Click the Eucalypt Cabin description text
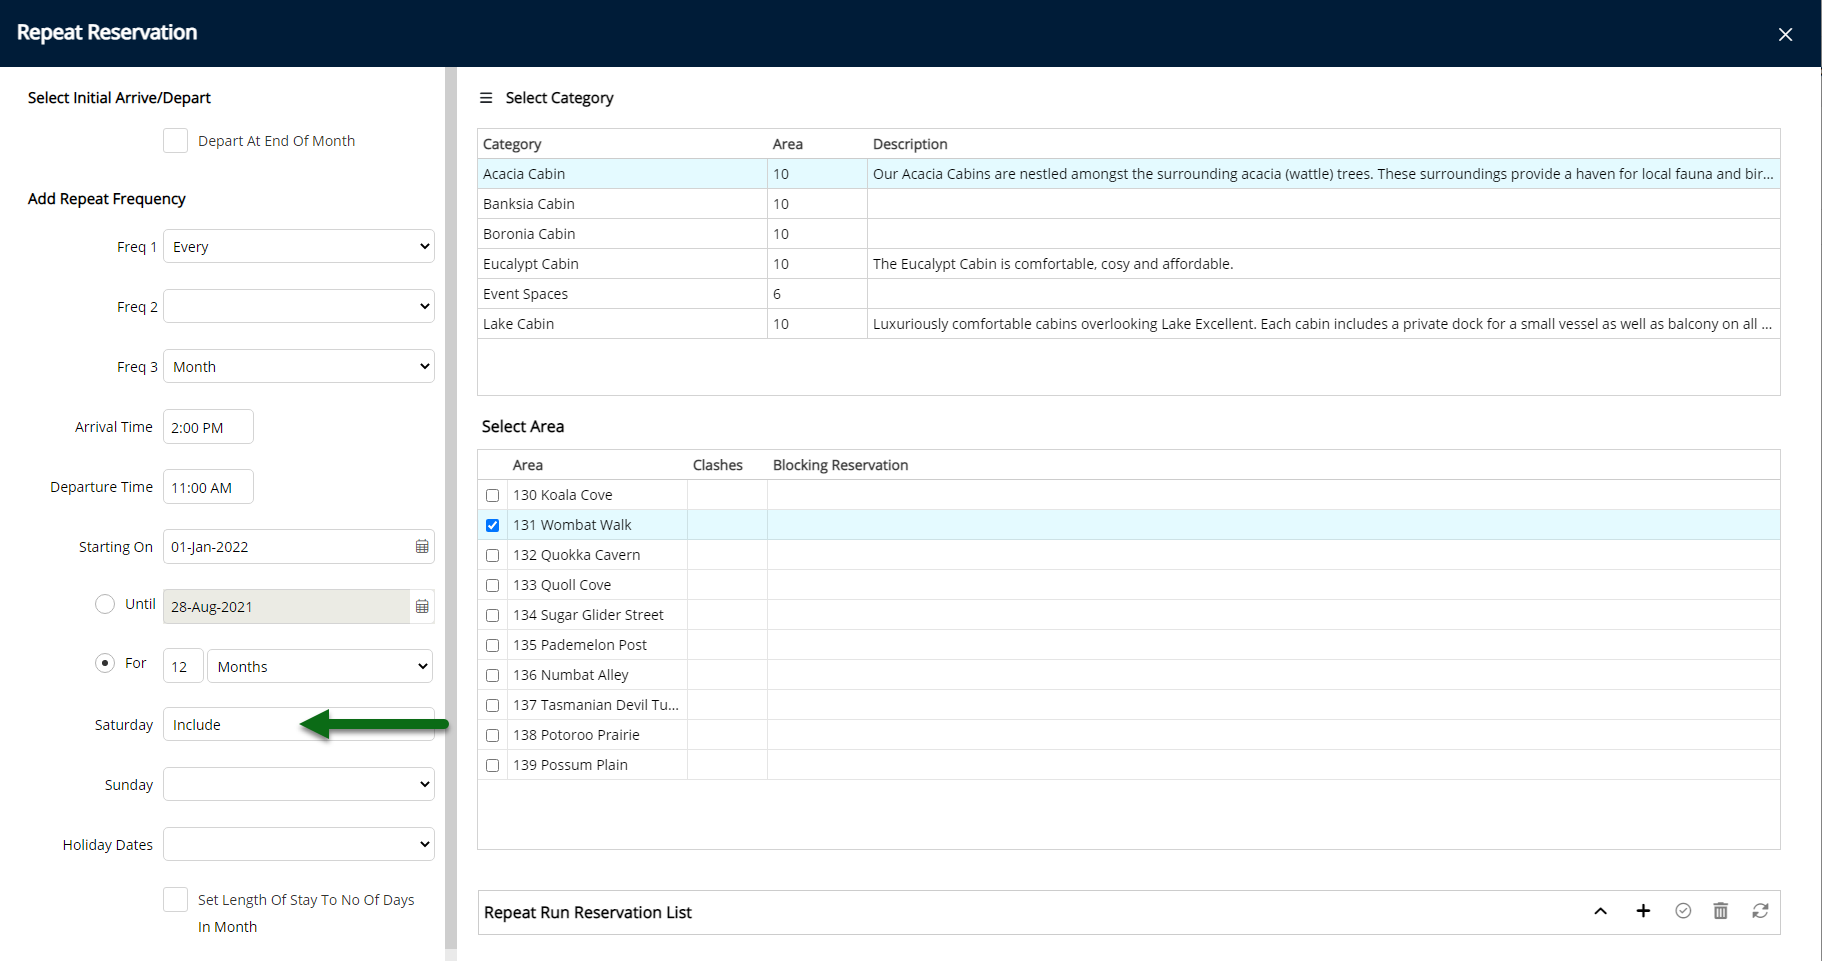The height and width of the screenshot is (961, 1822). (1053, 264)
